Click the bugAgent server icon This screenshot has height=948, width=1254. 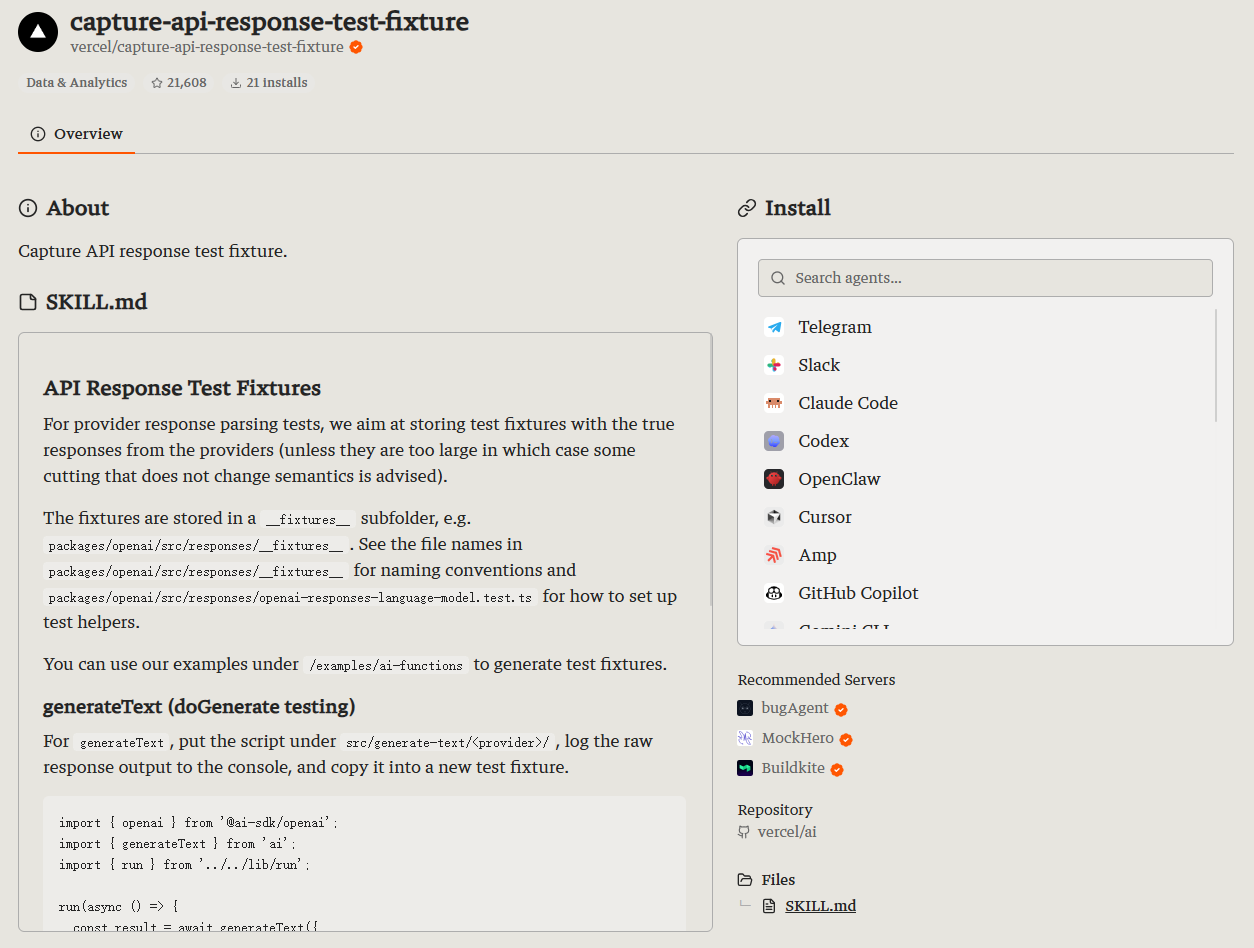pos(745,708)
